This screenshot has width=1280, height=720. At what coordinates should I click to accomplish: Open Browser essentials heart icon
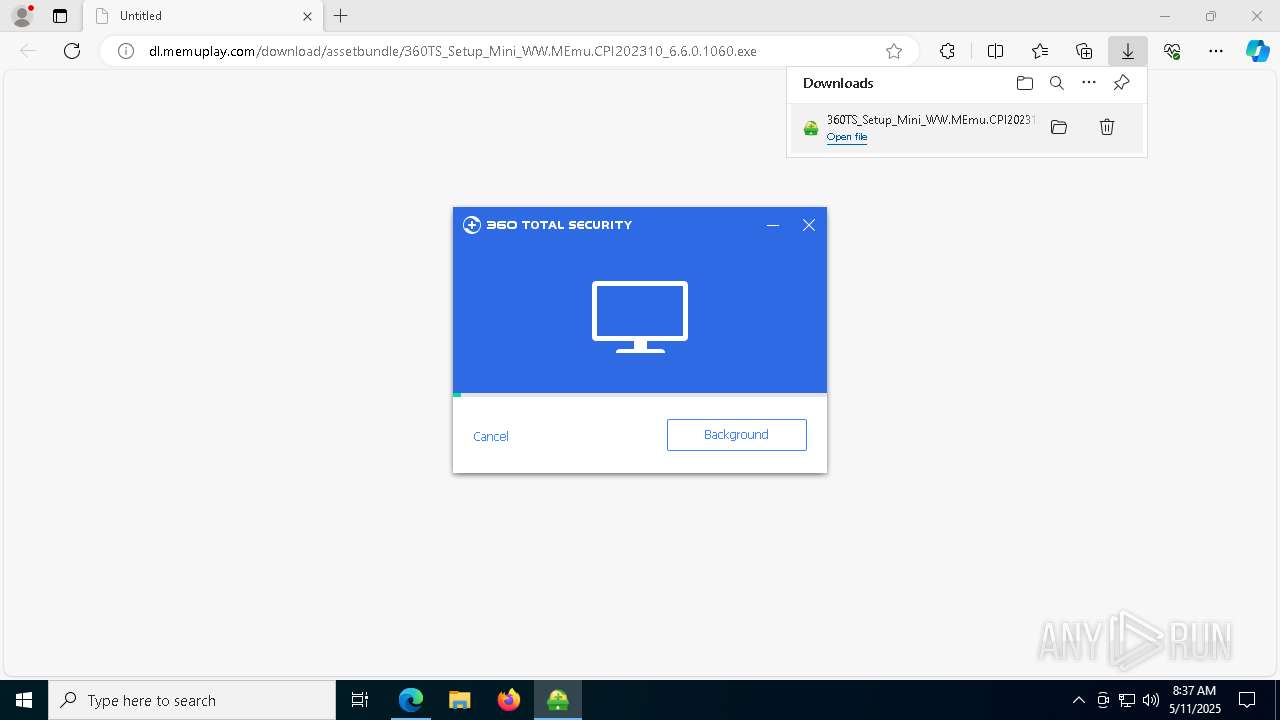1172,51
